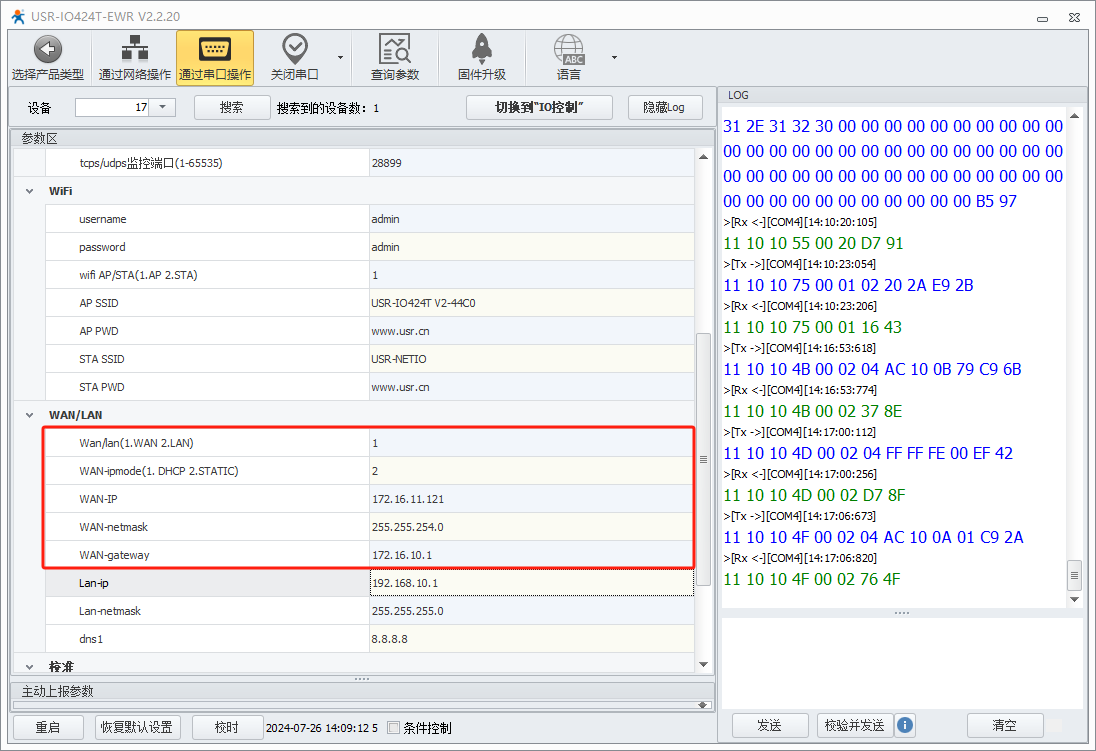Open 查询参数 query parameters icon
This screenshot has width=1096, height=751.
coord(395,49)
